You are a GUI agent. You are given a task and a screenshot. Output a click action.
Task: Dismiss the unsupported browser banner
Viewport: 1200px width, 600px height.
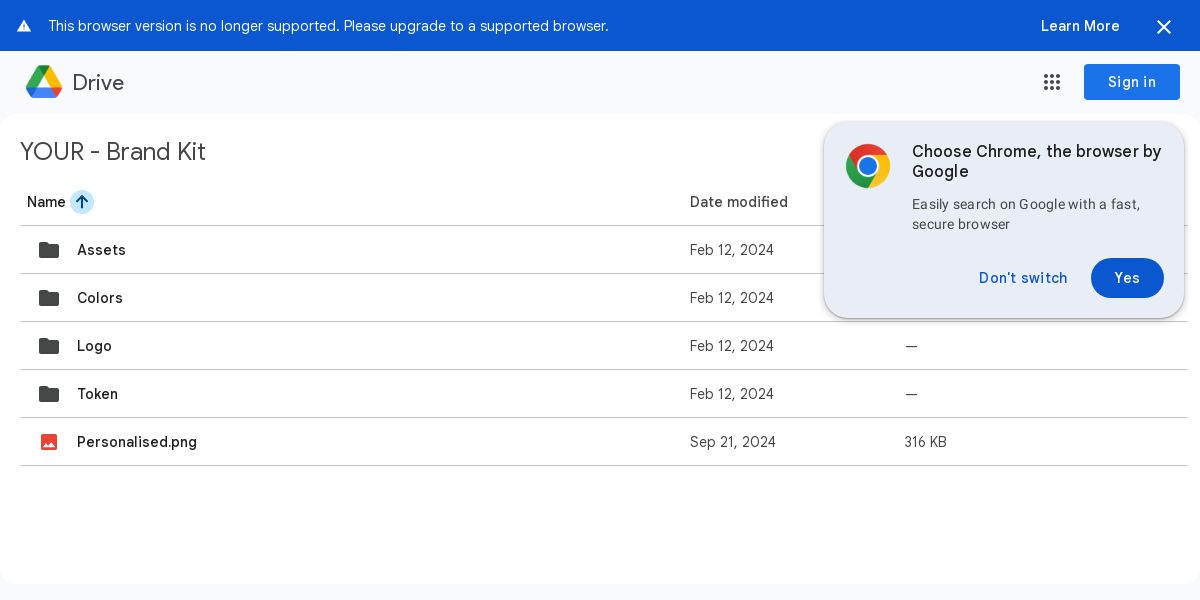click(x=1164, y=27)
